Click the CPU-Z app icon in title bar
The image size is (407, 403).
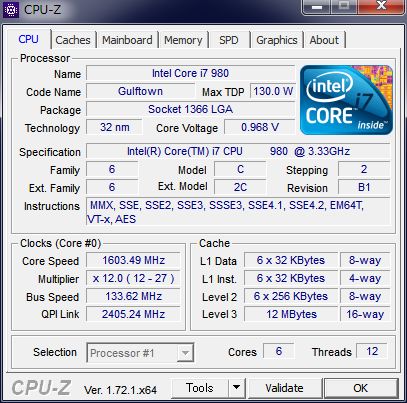(x=11, y=10)
